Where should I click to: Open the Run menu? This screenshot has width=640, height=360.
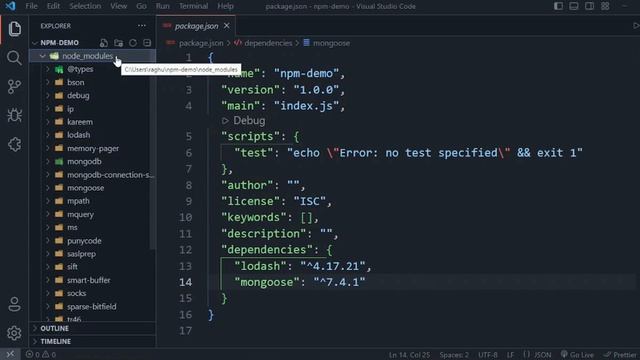coord(162,6)
